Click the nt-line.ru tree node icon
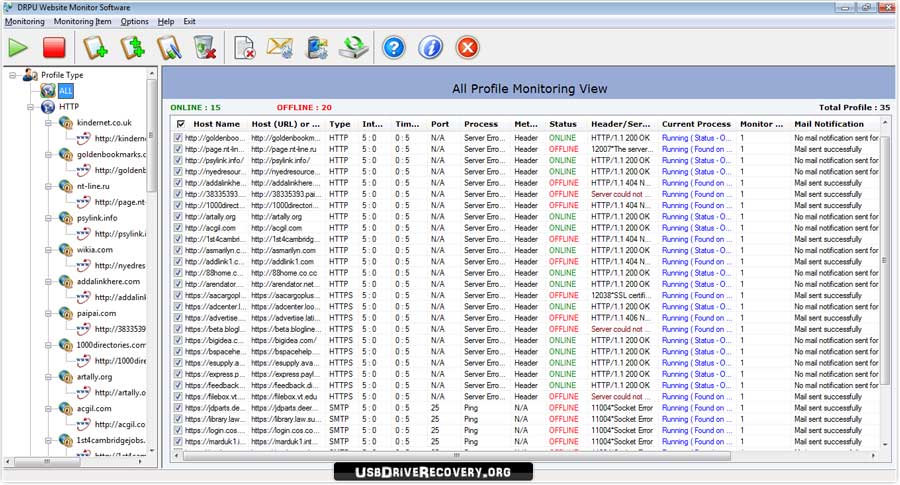The width and height of the screenshot is (900, 485). click(66, 186)
